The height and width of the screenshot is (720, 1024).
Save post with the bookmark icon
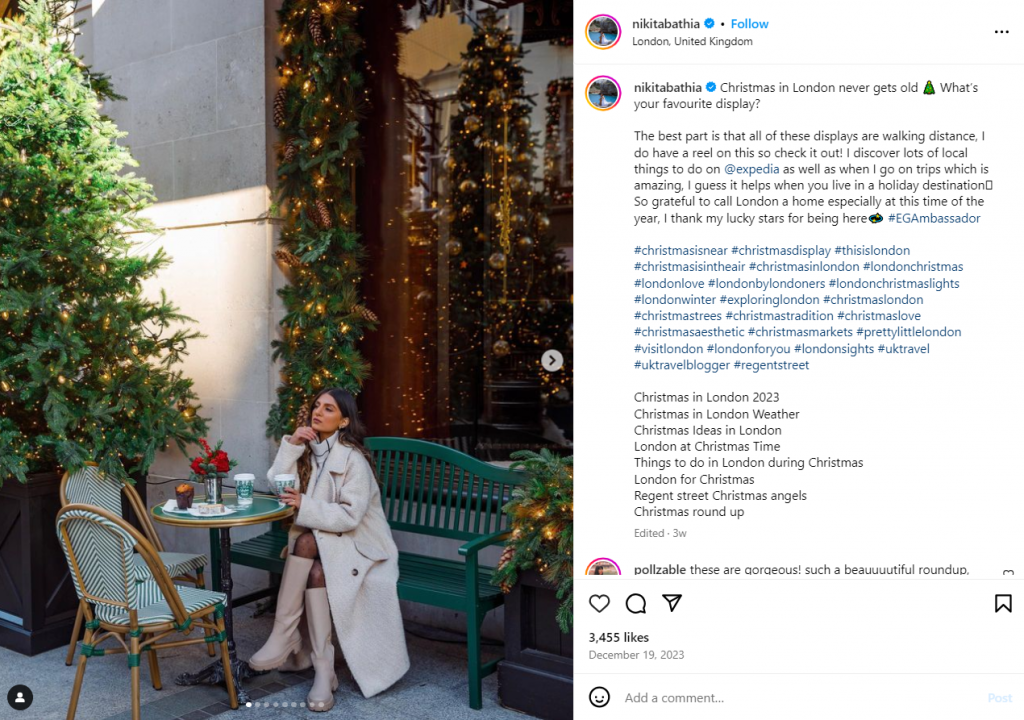[x=1003, y=603]
